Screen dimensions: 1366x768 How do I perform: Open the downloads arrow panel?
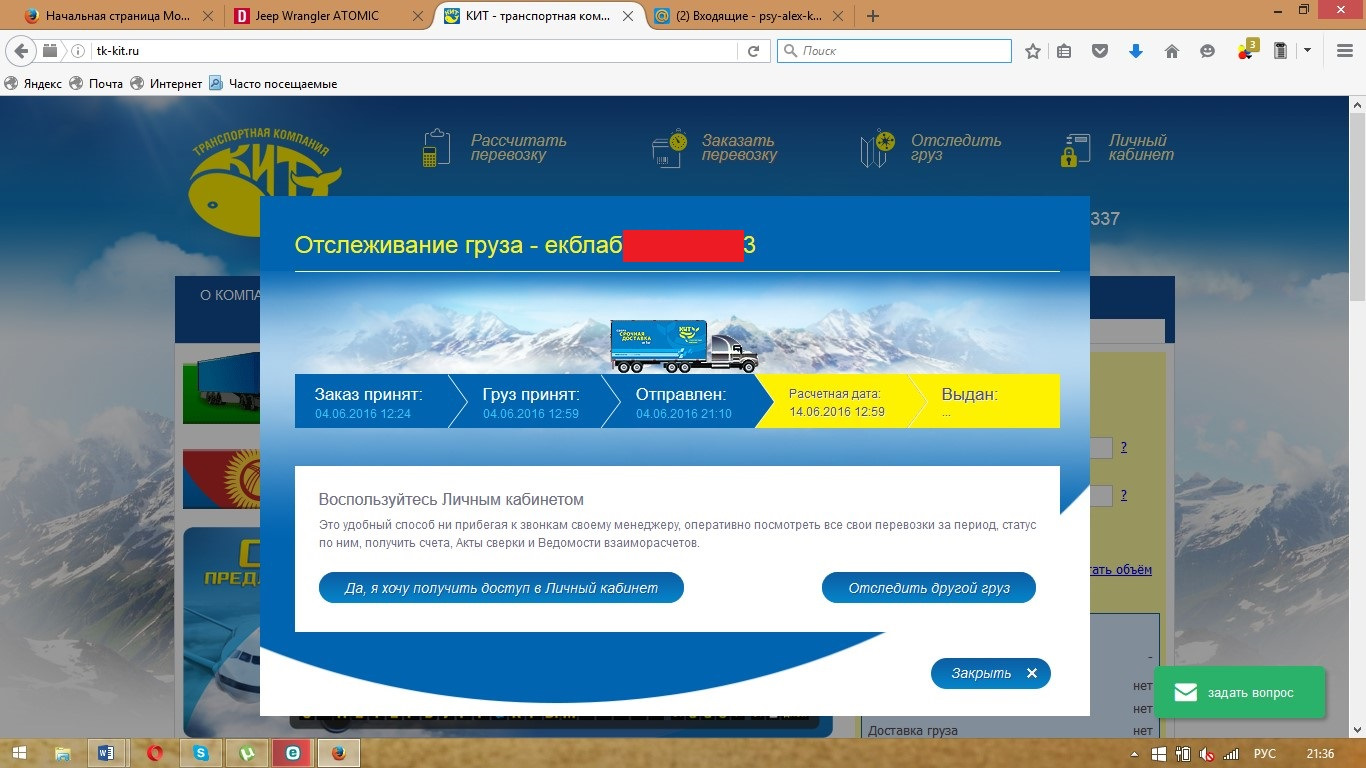point(1136,51)
